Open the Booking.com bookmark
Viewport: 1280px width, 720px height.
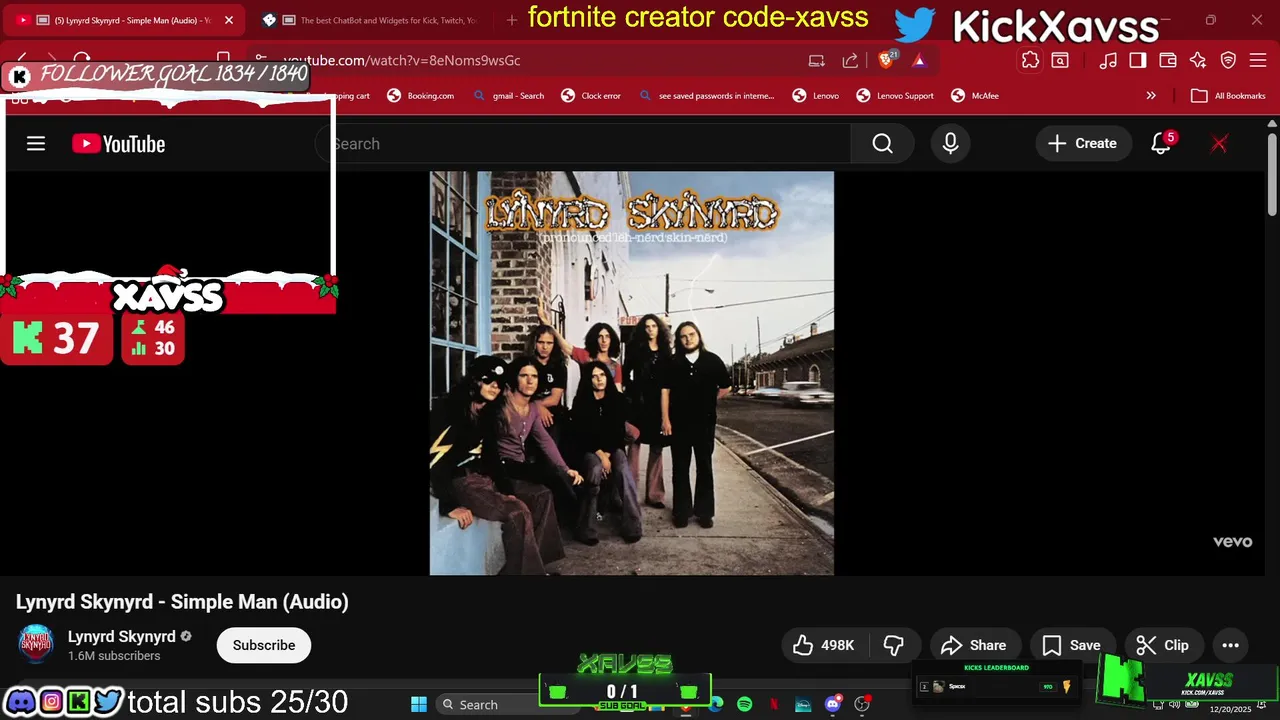click(421, 96)
